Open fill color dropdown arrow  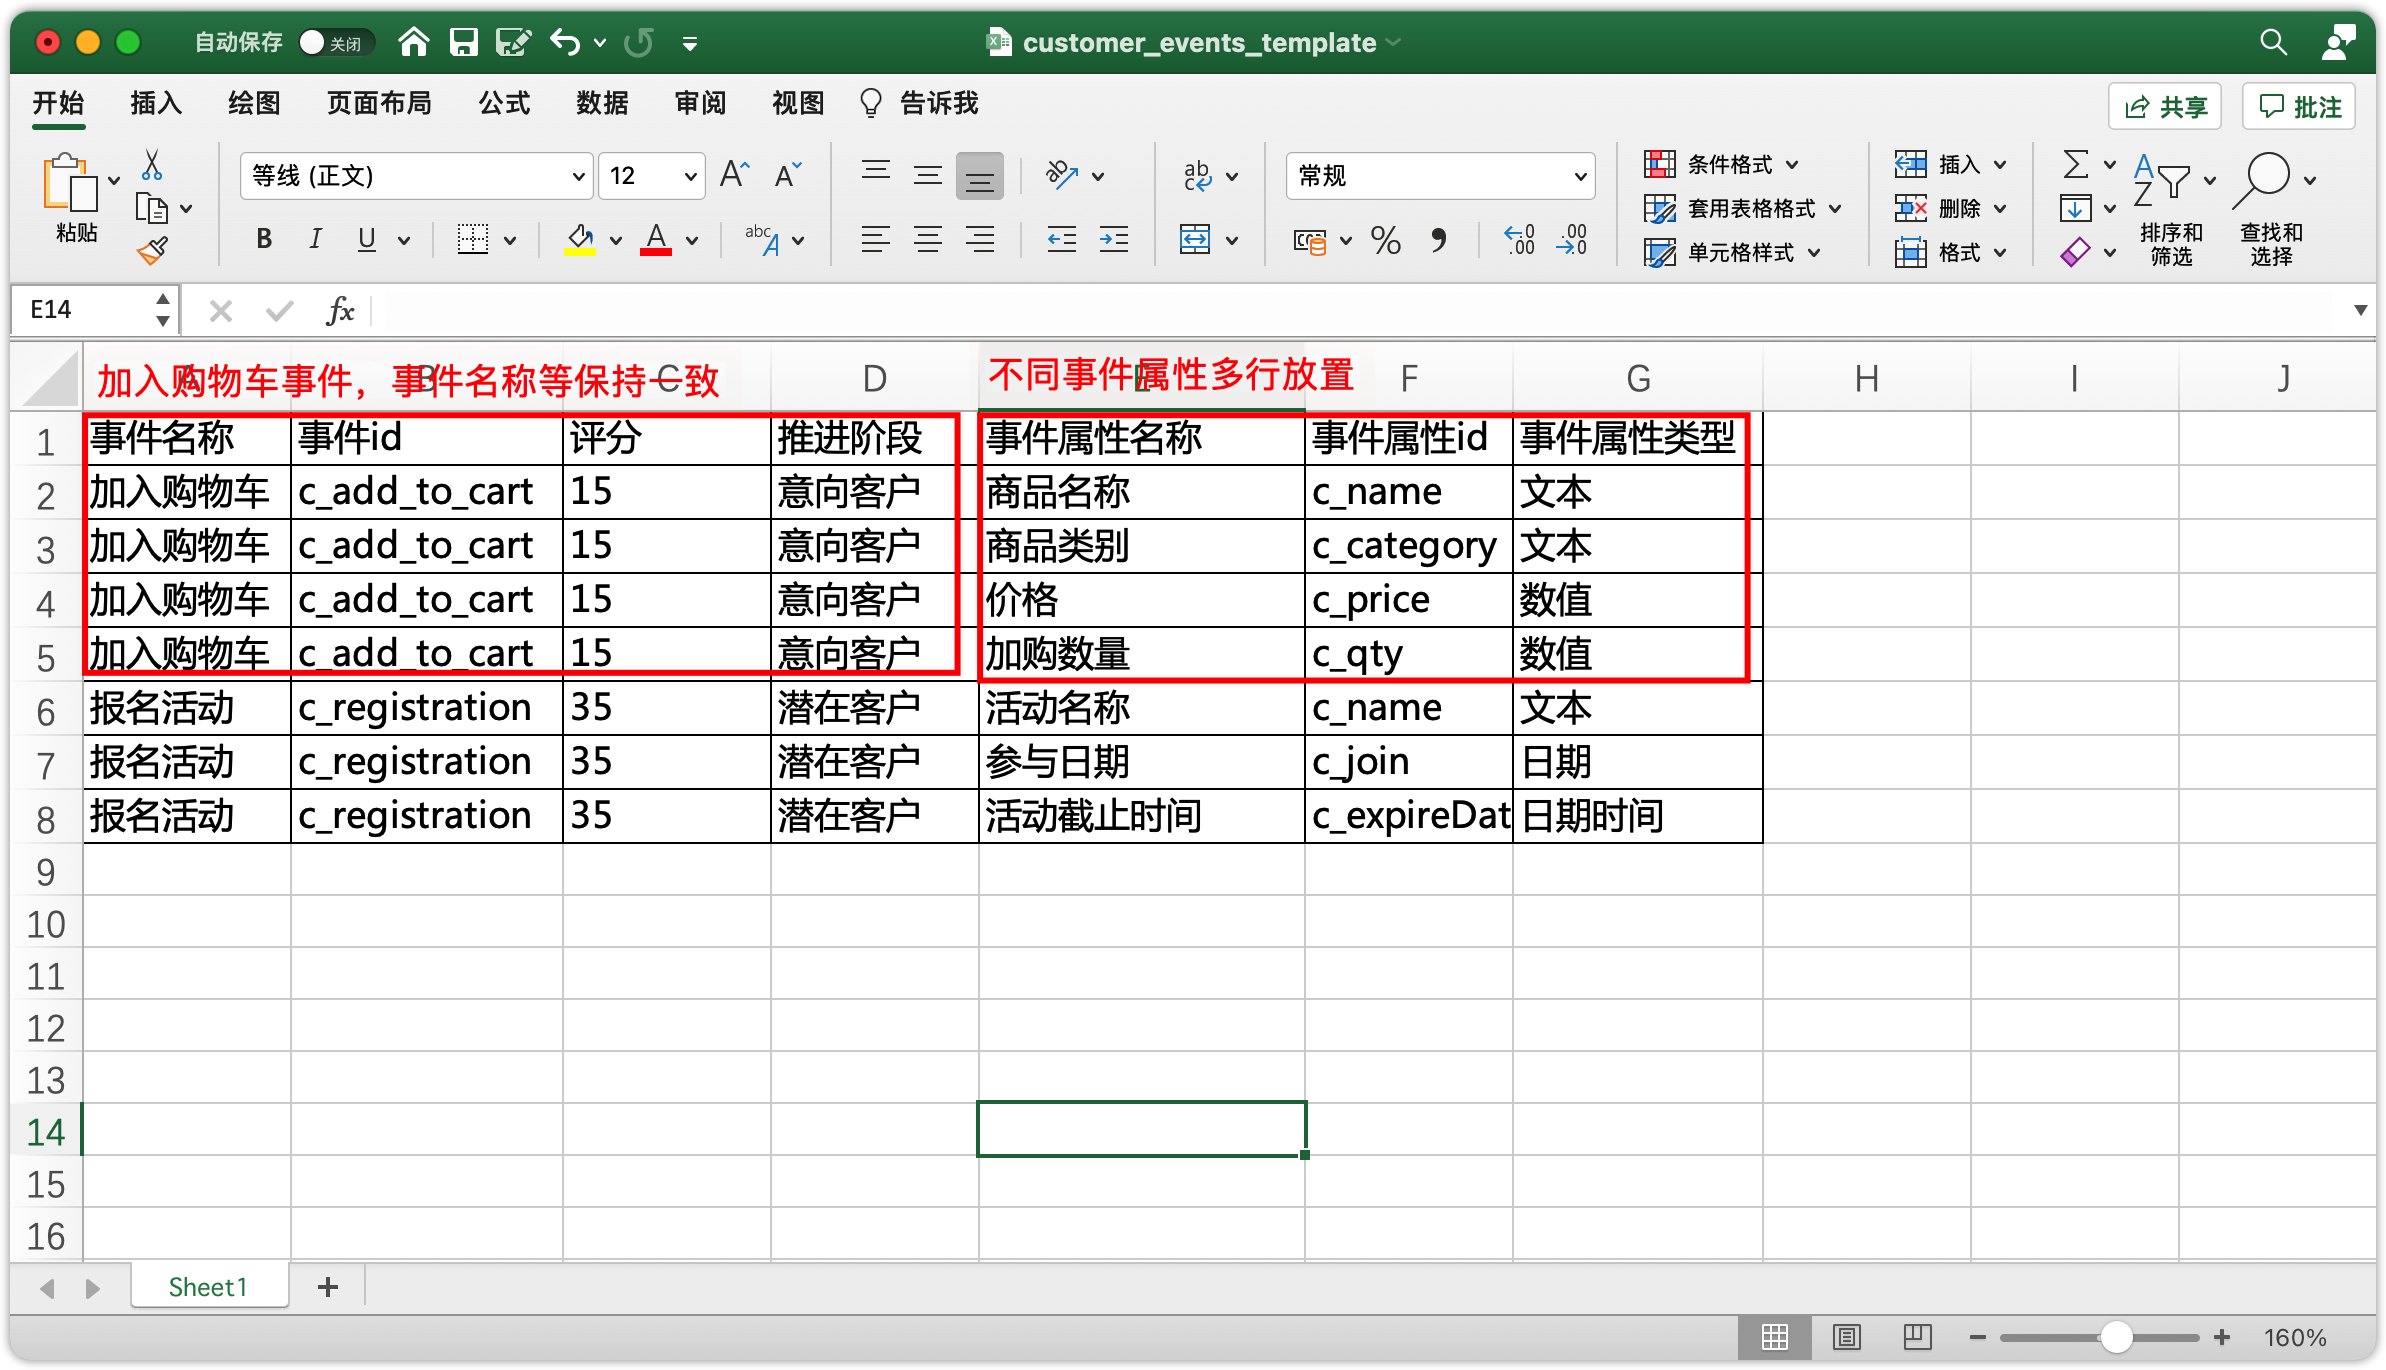click(616, 240)
